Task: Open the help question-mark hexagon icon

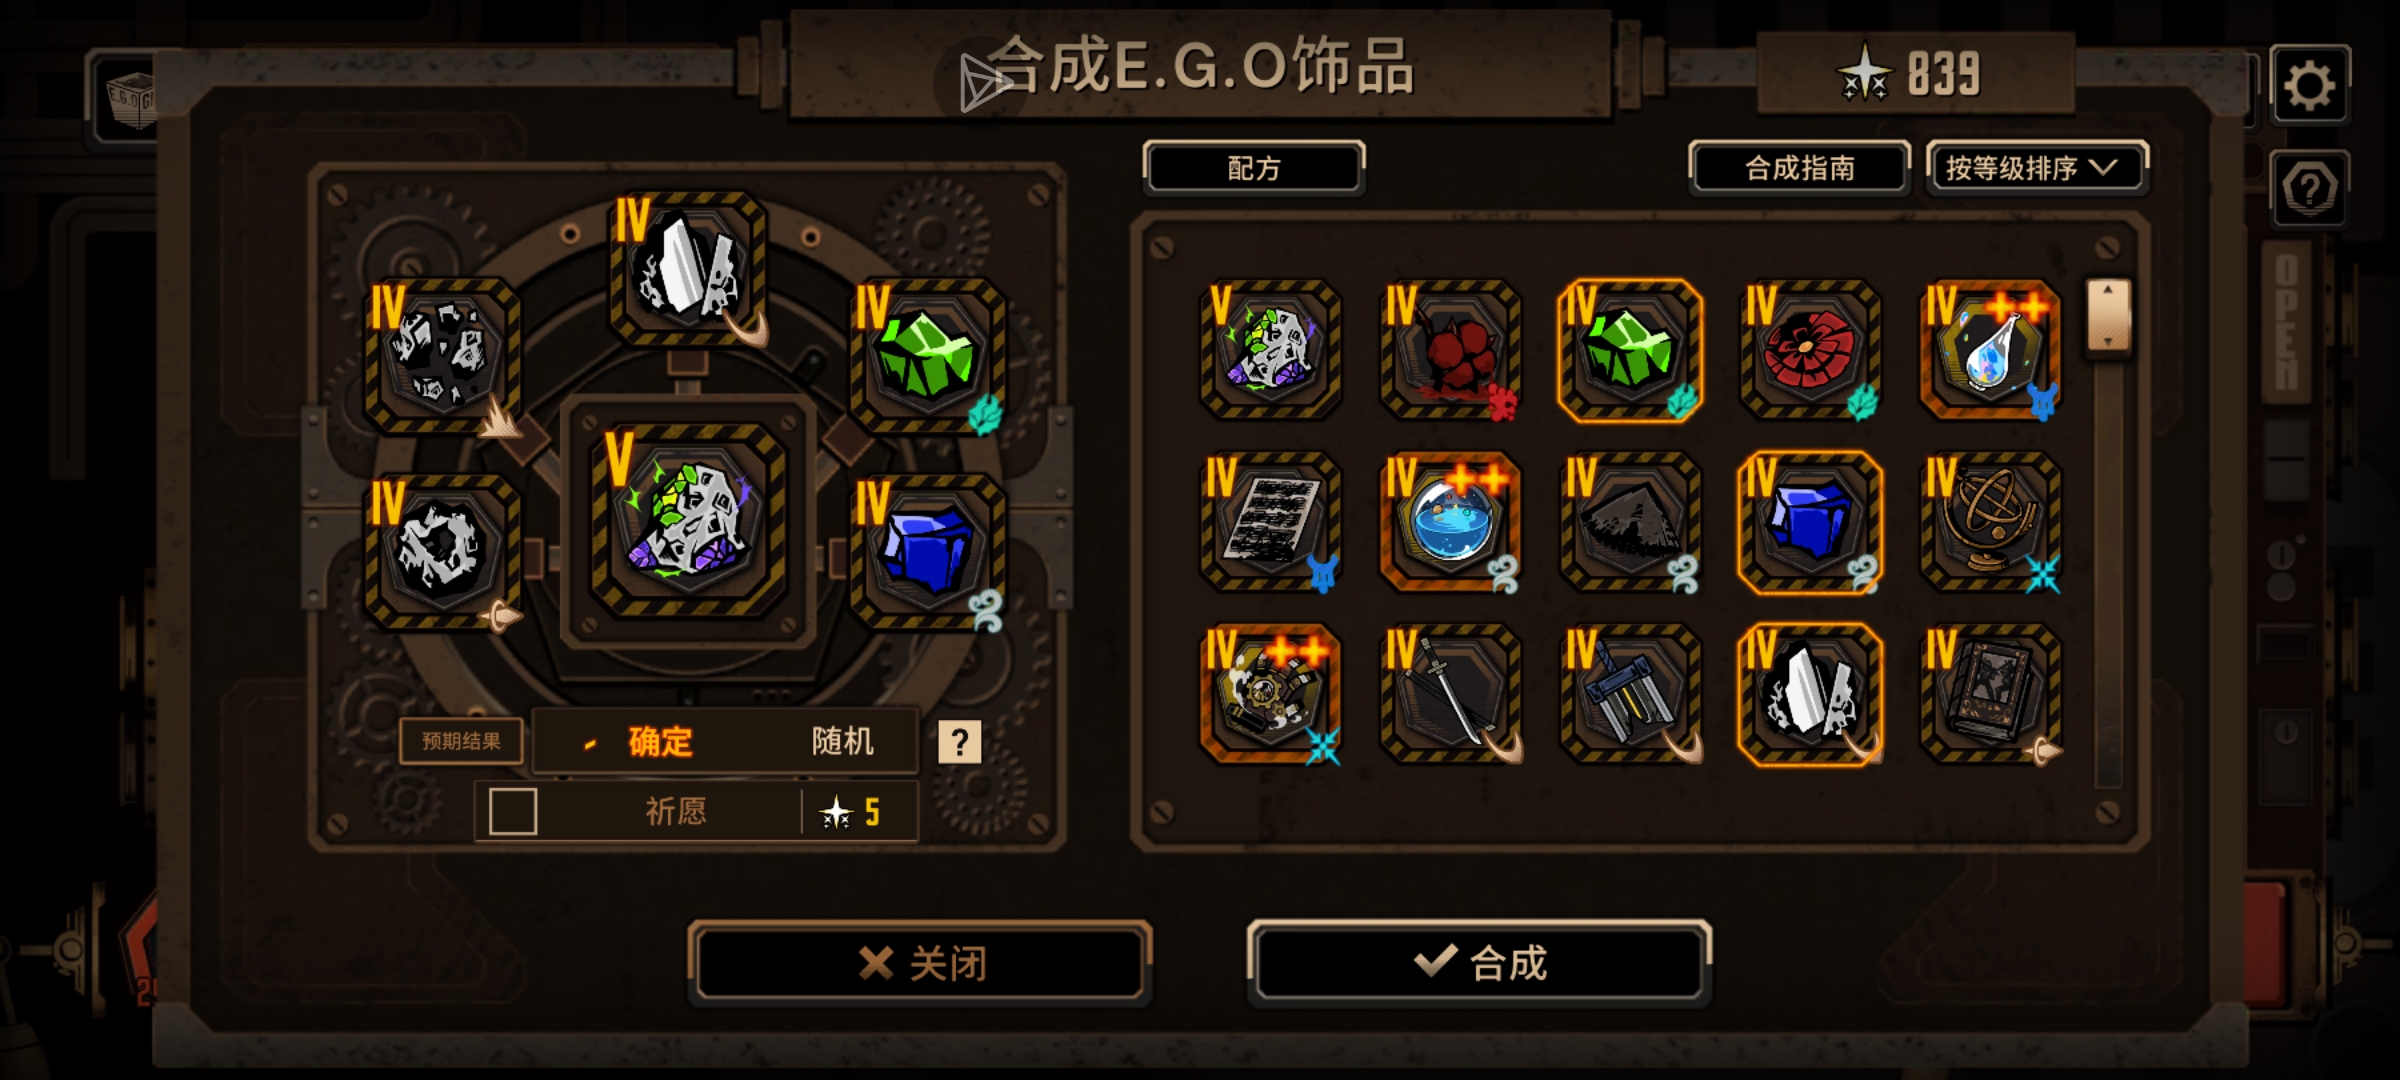Action: pos(2309,187)
